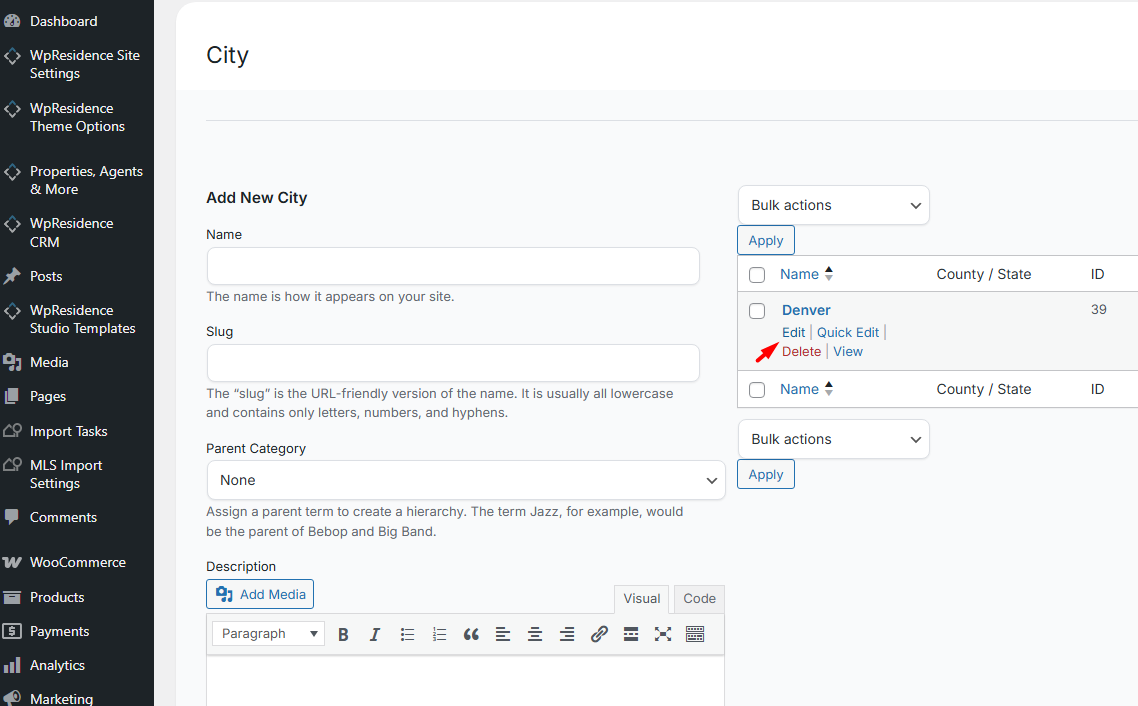
Task: Insert a bulleted list in the description
Action: (407, 634)
